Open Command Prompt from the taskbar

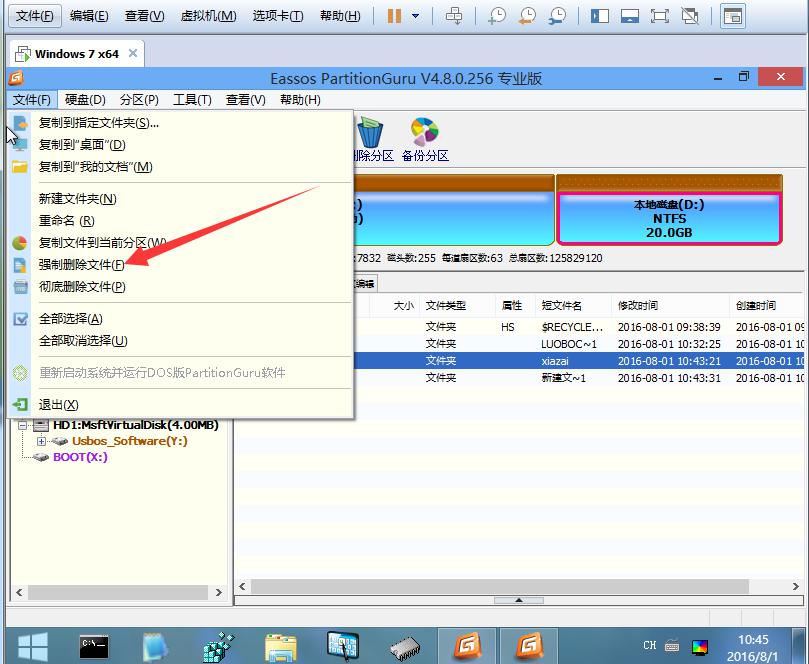point(94,643)
